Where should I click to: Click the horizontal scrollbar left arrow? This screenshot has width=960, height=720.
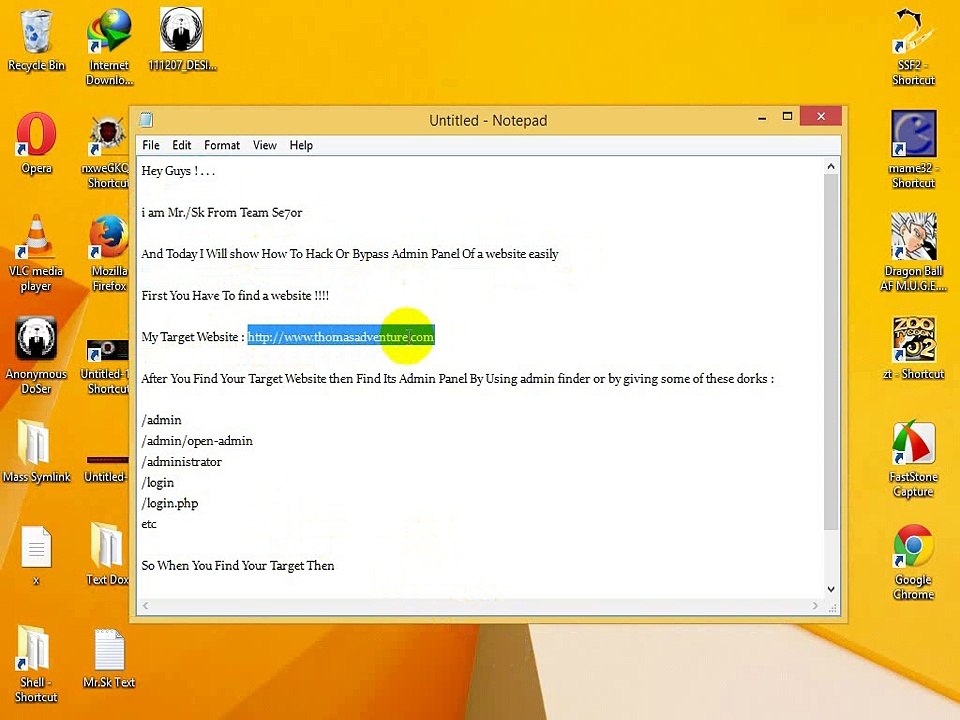click(145, 606)
